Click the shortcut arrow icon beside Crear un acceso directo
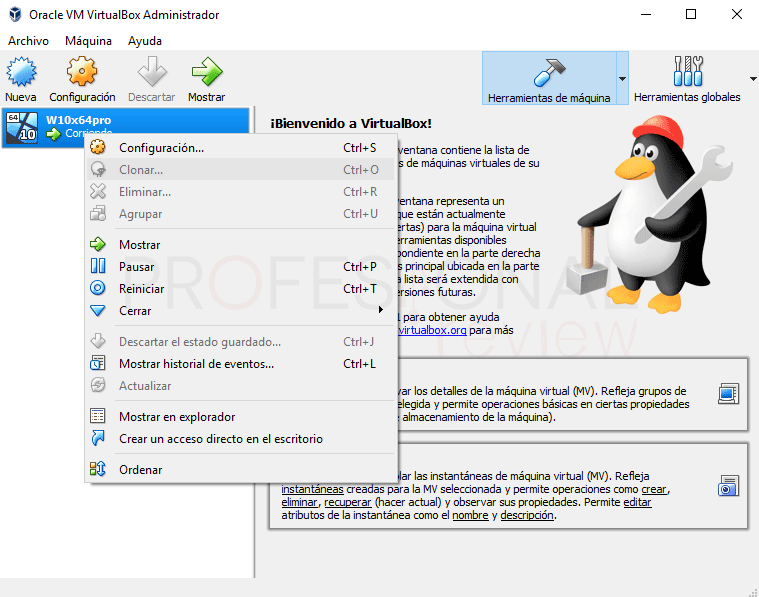The width and height of the screenshot is (759, 597). point(98,438)
